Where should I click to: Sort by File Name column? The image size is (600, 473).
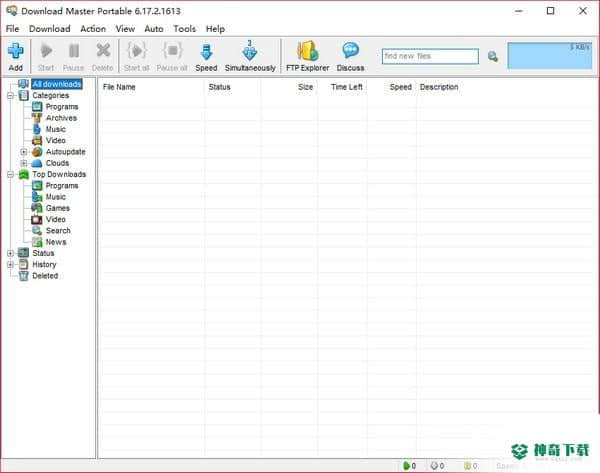pos(119,87)
